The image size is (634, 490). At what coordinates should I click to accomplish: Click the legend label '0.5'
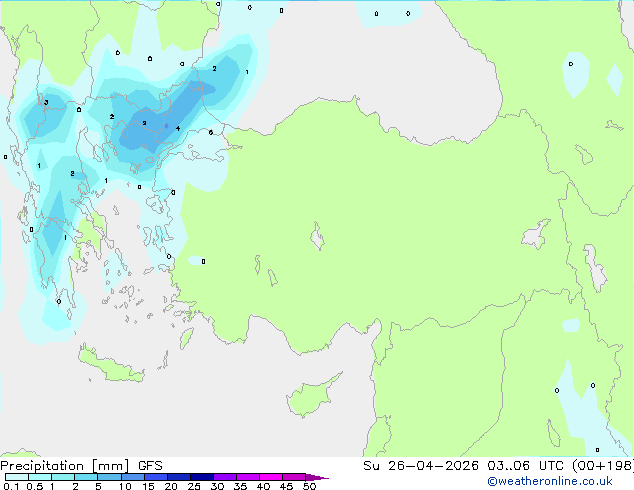tap(35, 486)
